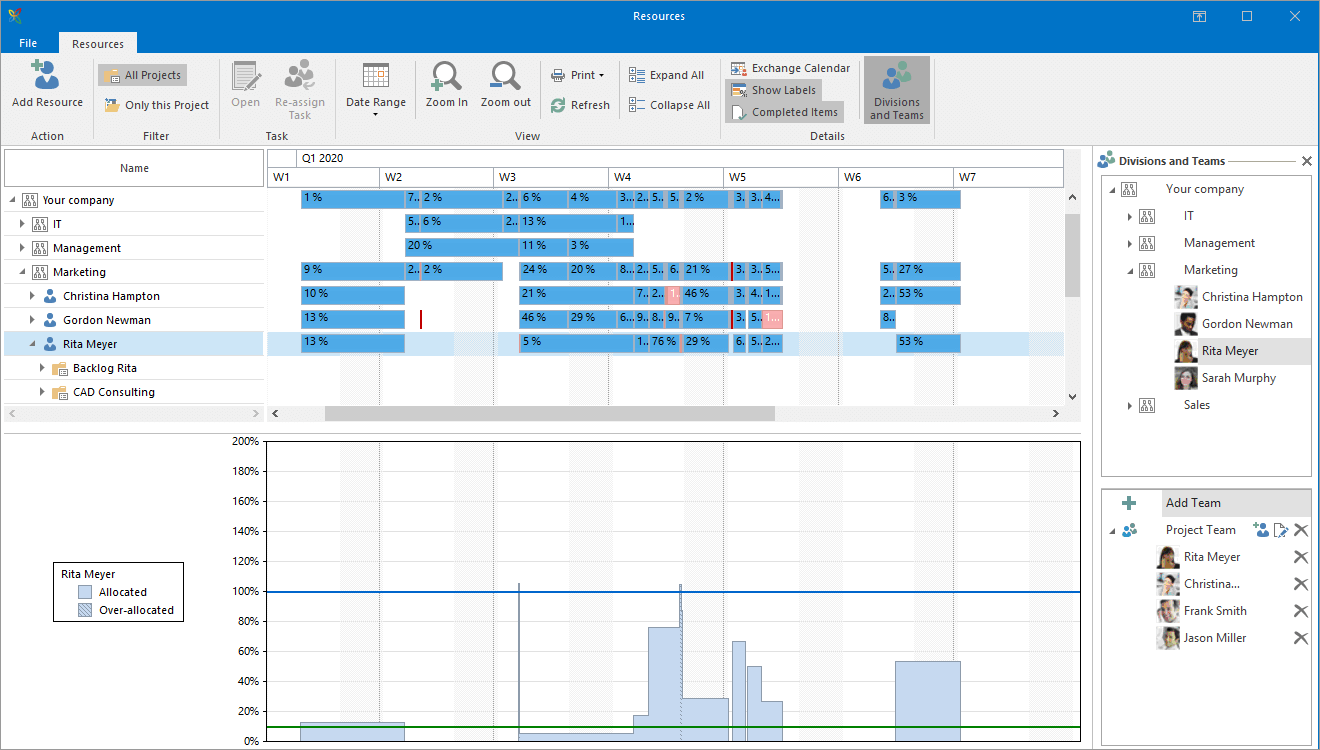Screen dimensions: 1320x750
Task: Select the CAD Consulting folder icon
Action: coord(59,392)
